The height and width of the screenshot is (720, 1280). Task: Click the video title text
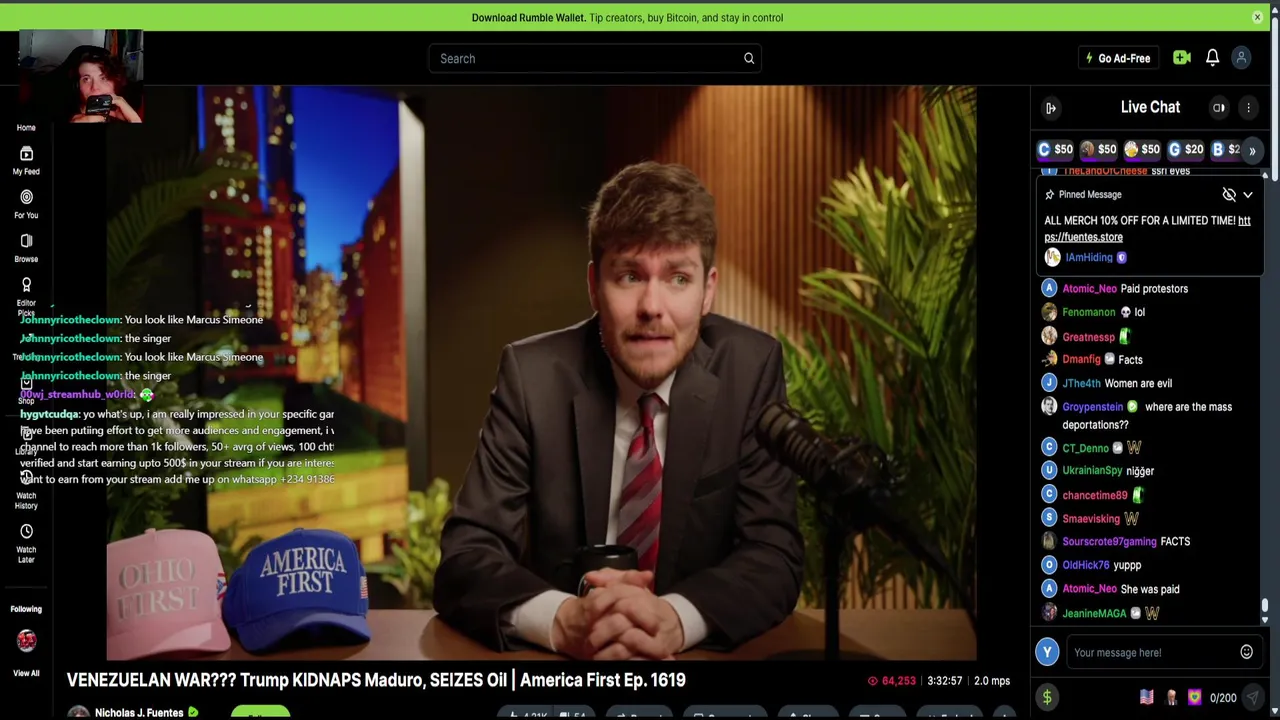[x=376, y=680]
